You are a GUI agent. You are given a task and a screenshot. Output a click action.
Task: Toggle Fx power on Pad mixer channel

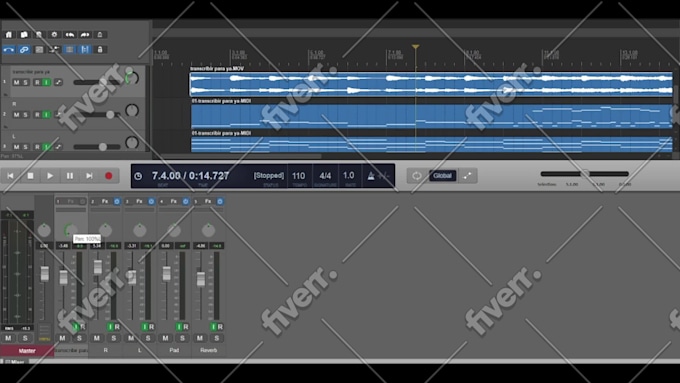click(186, 201)
